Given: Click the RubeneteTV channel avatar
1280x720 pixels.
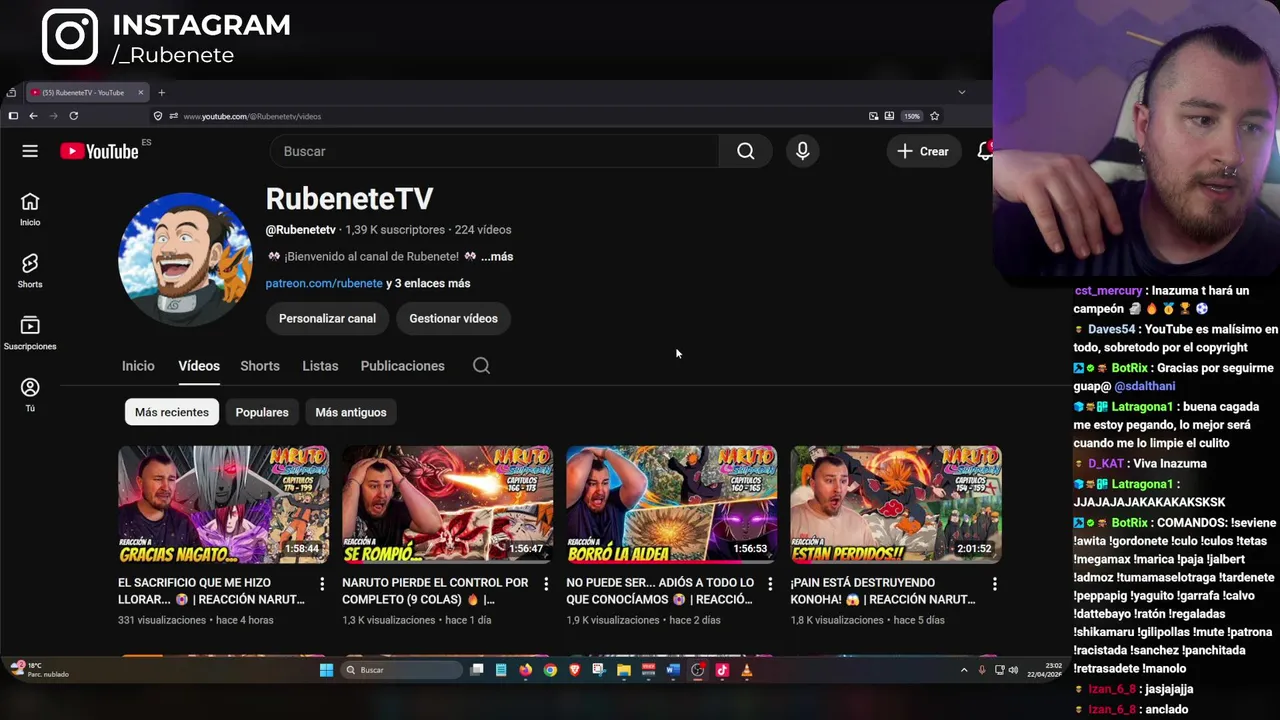Looking at the screenshot, I should coord(185,259).
